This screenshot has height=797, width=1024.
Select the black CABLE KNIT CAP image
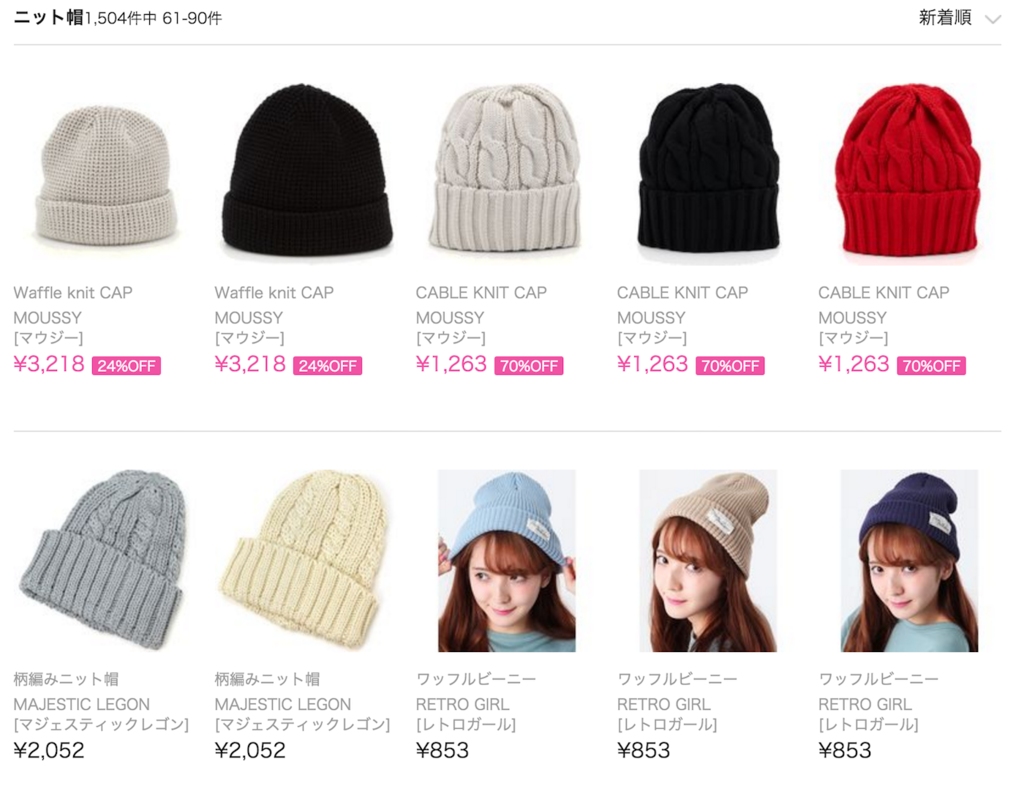(x=708, y=167)
